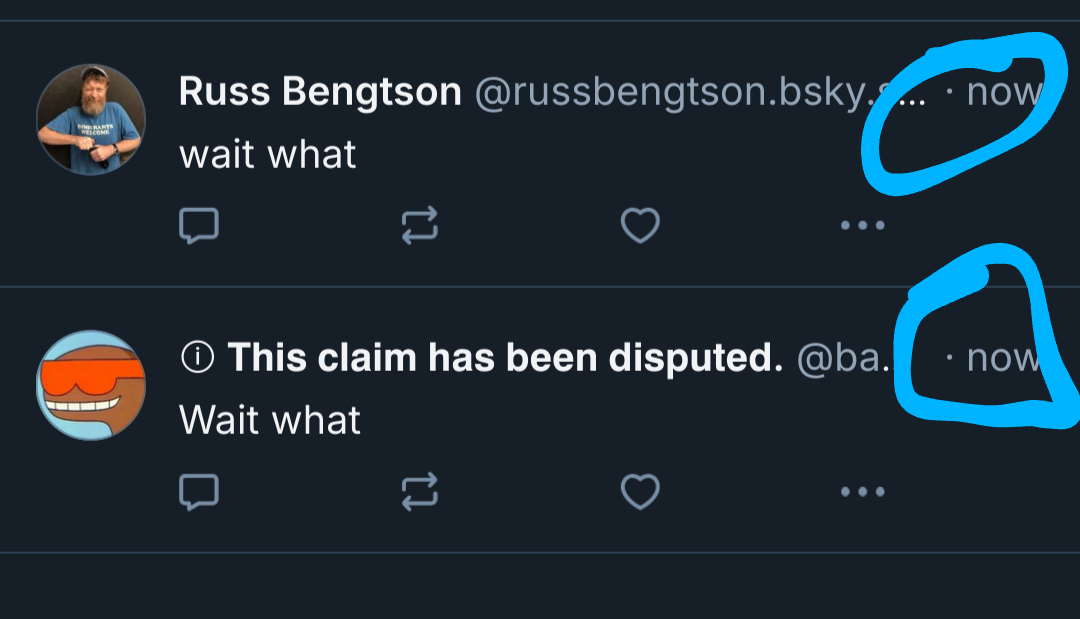The image size is (1080, 619).
Task: Reply to Russ Bengtson's post
Action: pos(198,226)
